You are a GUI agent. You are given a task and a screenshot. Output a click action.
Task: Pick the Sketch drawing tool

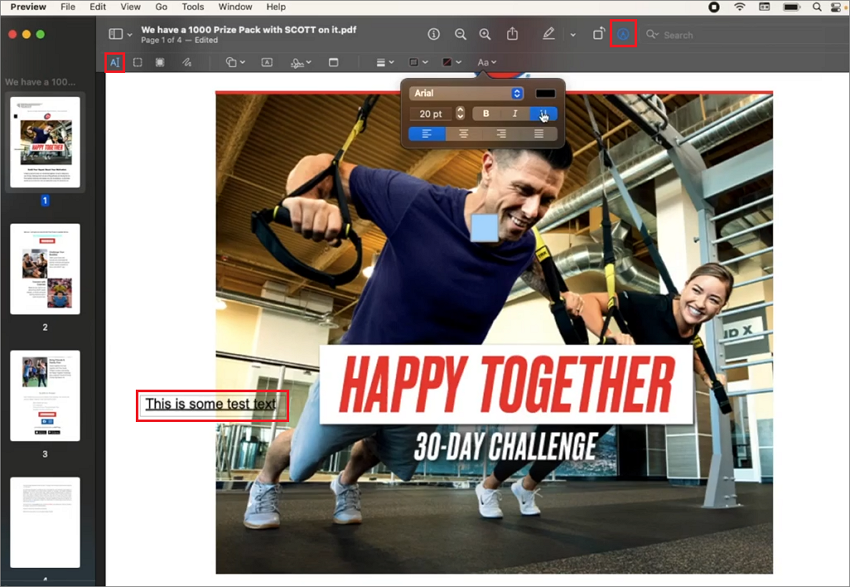(x=186, y=62)
